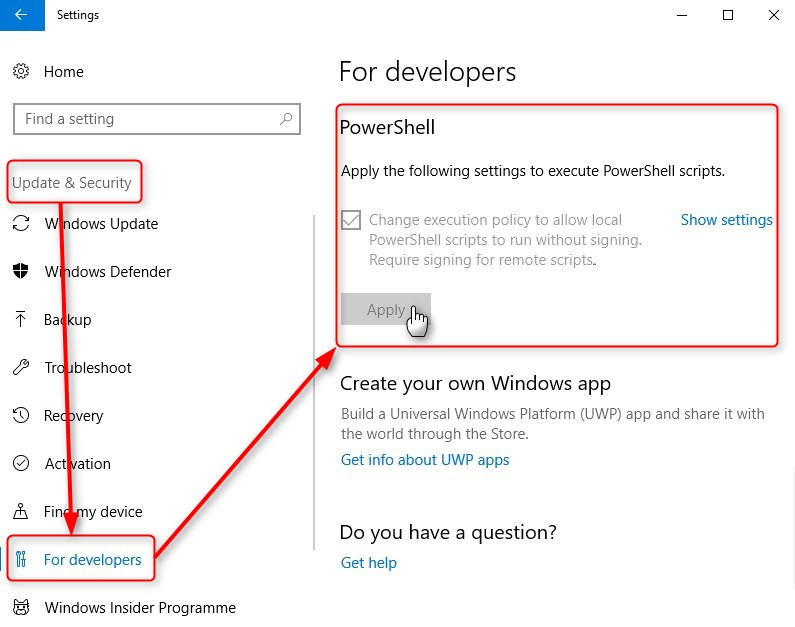
Task: Open the For developers menu item
Action: point(81,559)
